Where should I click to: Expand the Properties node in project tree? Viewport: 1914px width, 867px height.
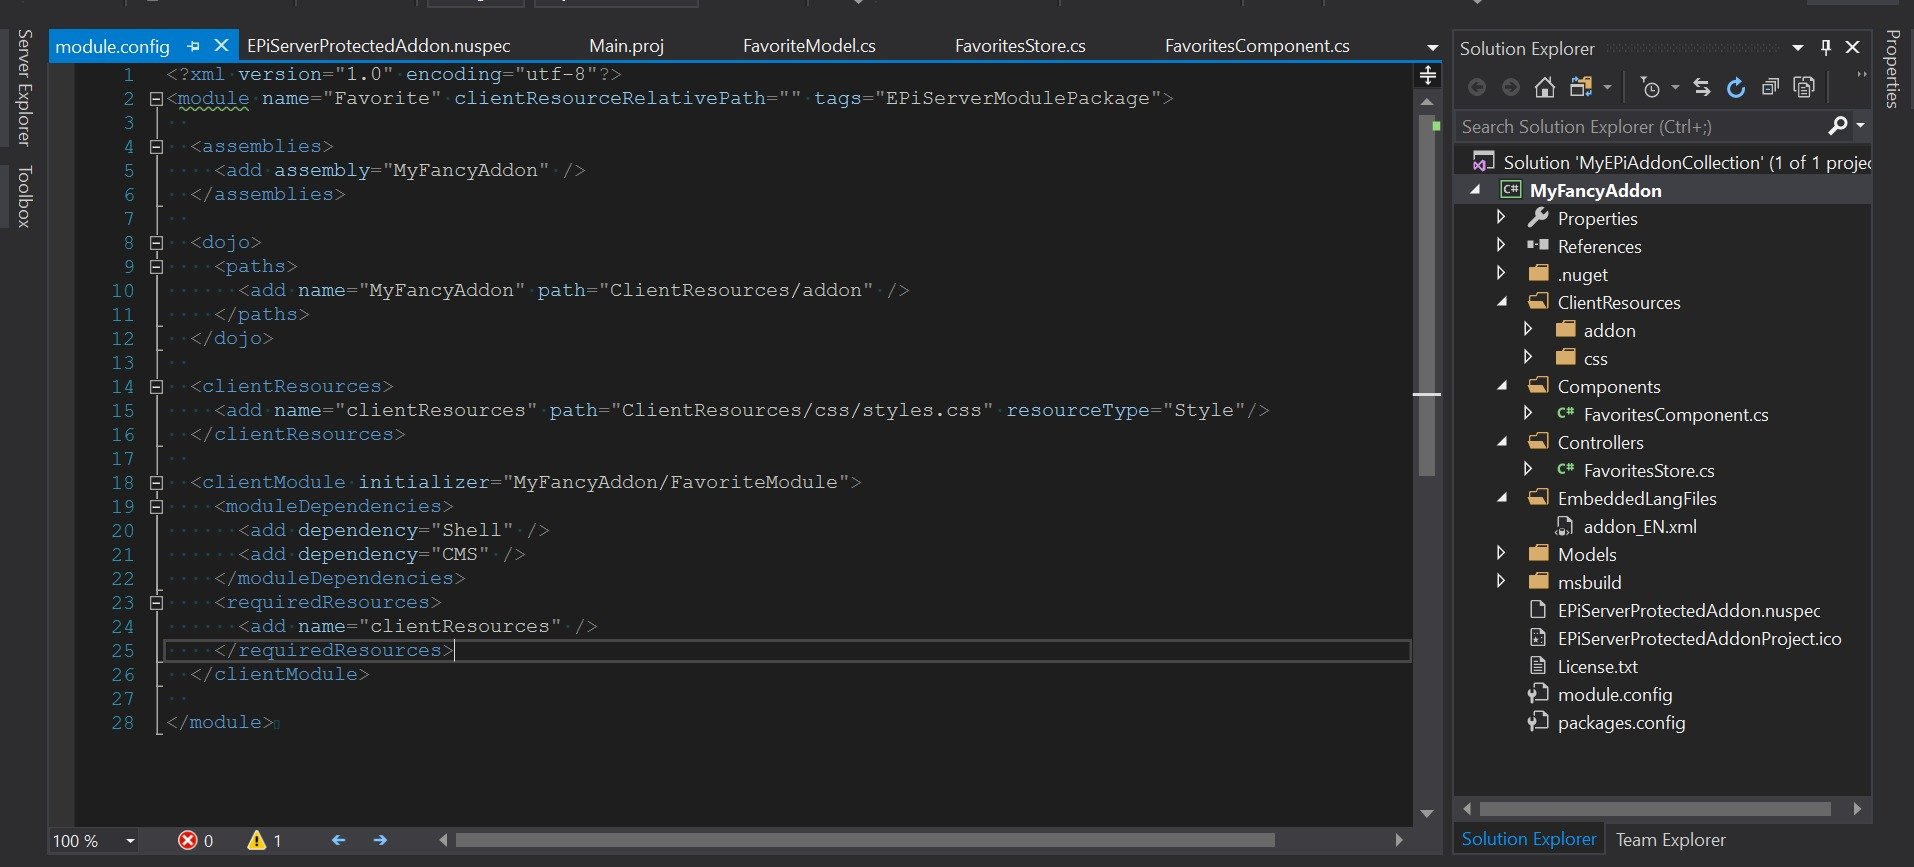click(1501, 217)
